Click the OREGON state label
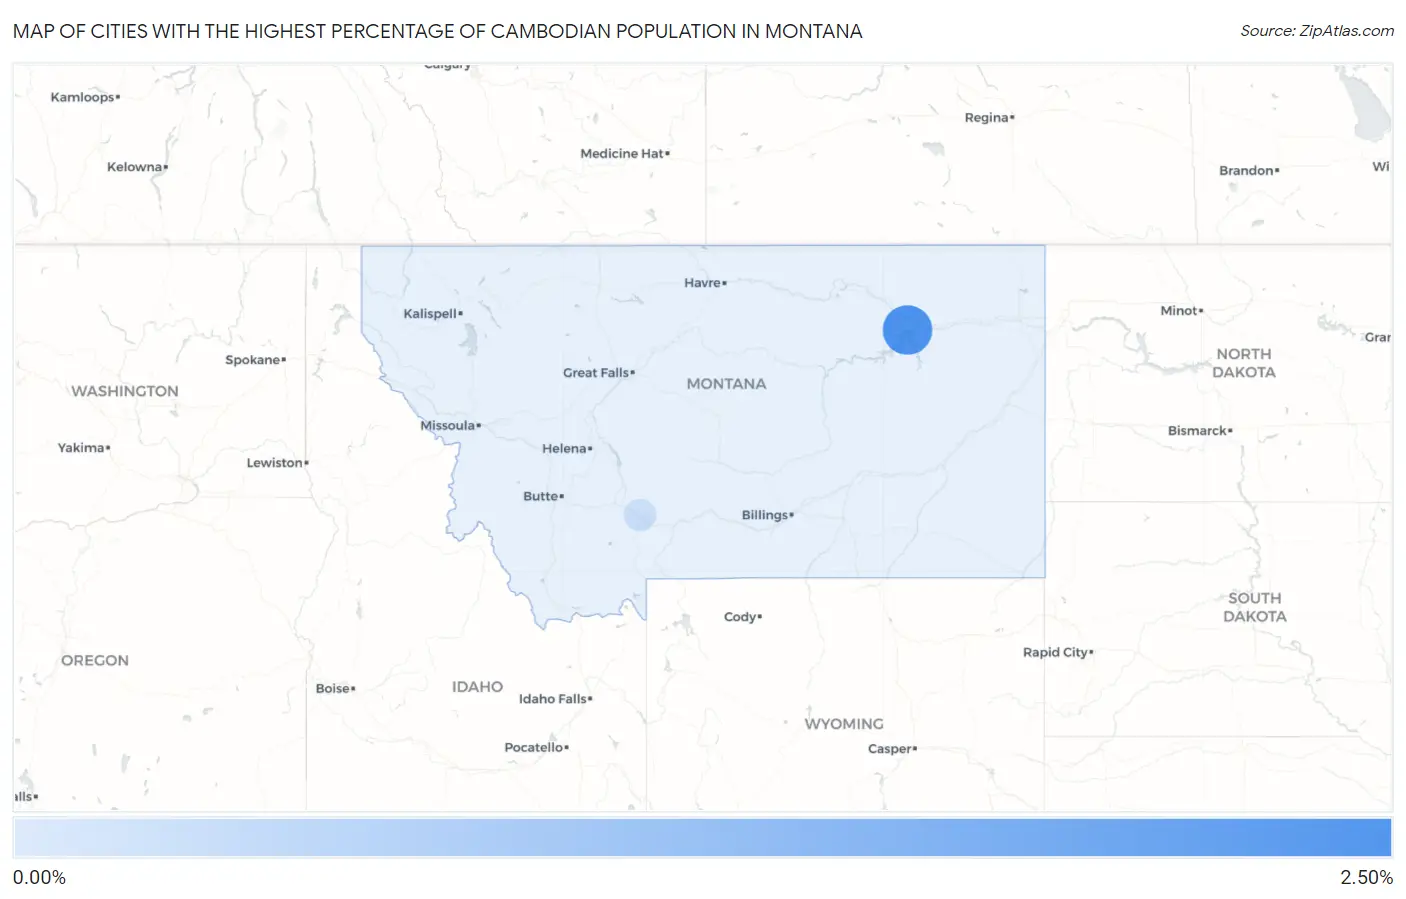Screen dimensions: 1406x899 [95, 661]
